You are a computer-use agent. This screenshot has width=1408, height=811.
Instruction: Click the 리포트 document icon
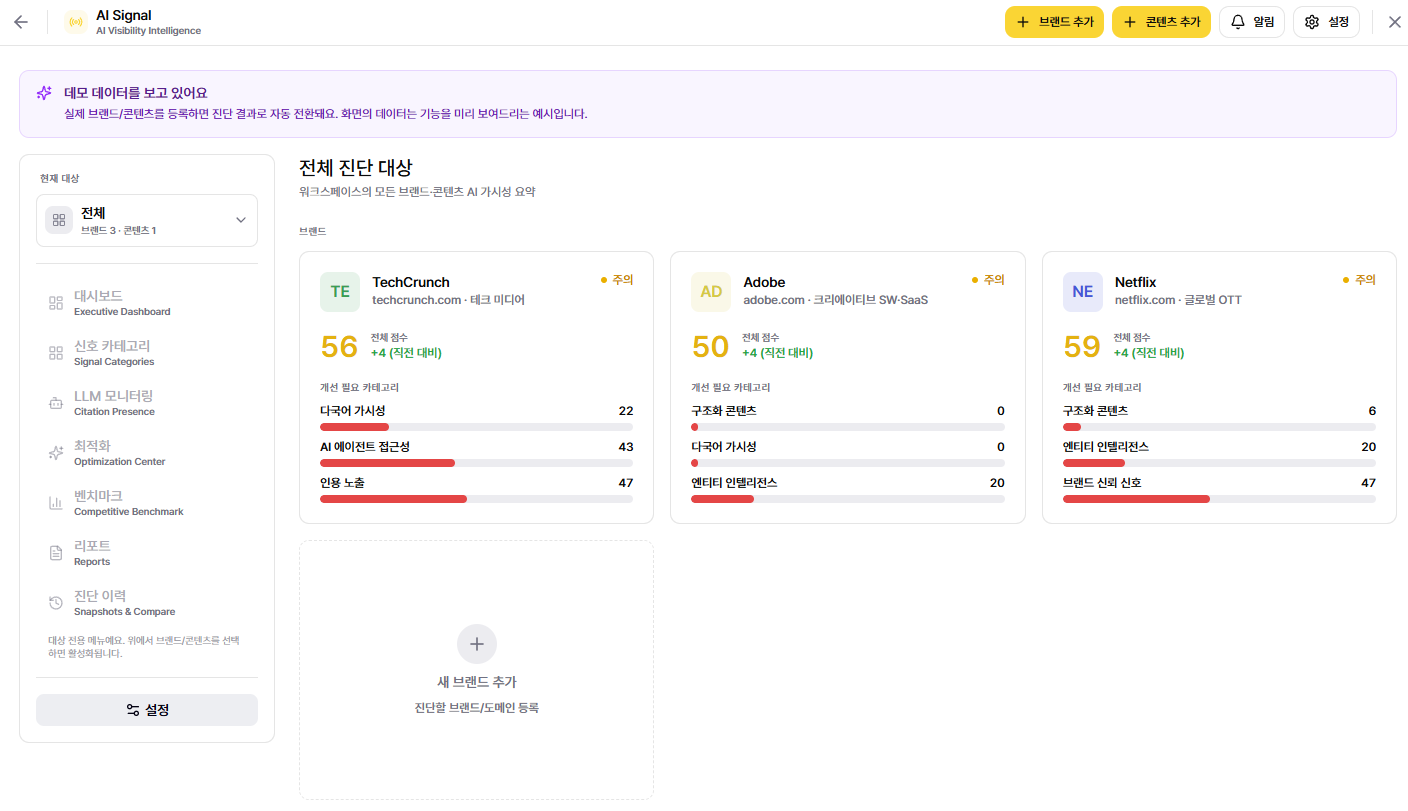coord(56,553)
